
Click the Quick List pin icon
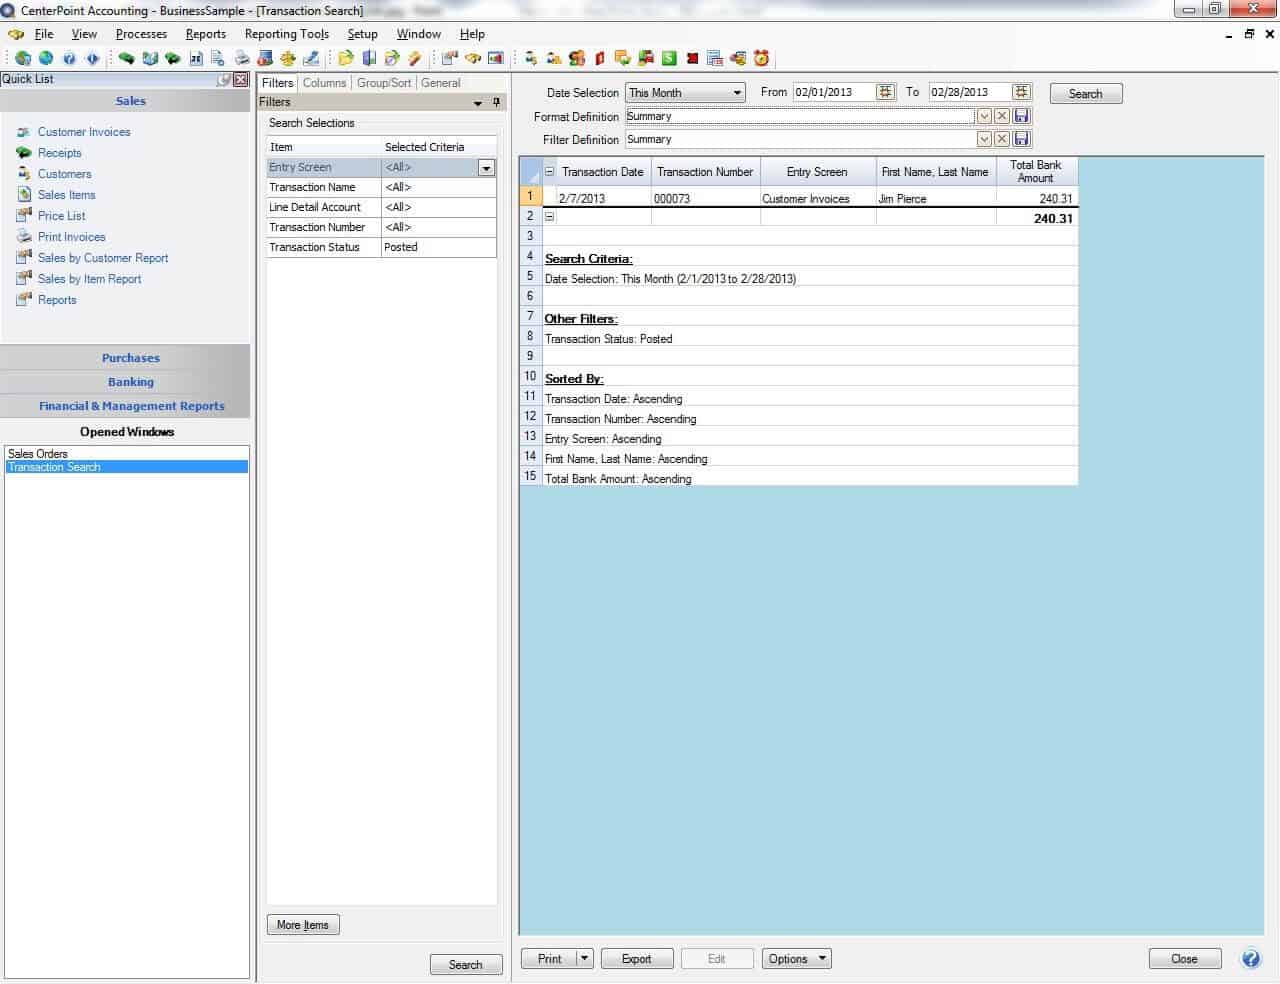pos(224,79)
